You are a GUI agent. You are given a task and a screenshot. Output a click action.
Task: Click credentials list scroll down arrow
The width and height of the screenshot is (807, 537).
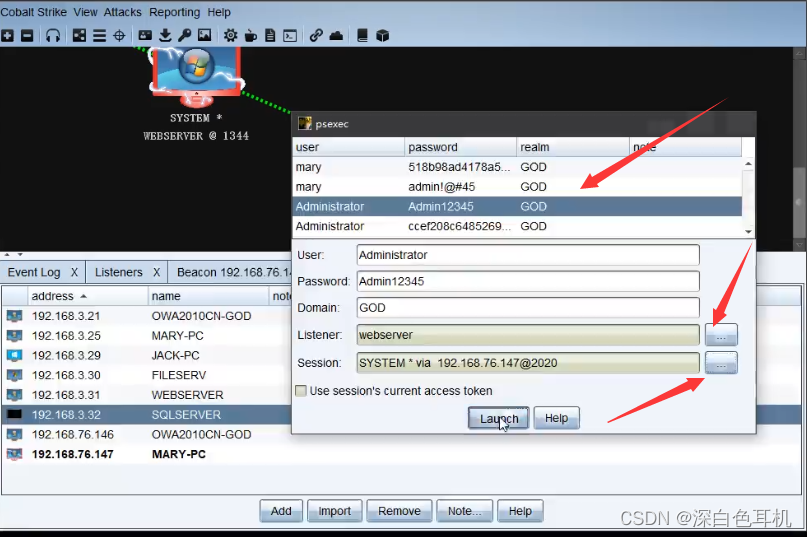[x=748, y=231]
